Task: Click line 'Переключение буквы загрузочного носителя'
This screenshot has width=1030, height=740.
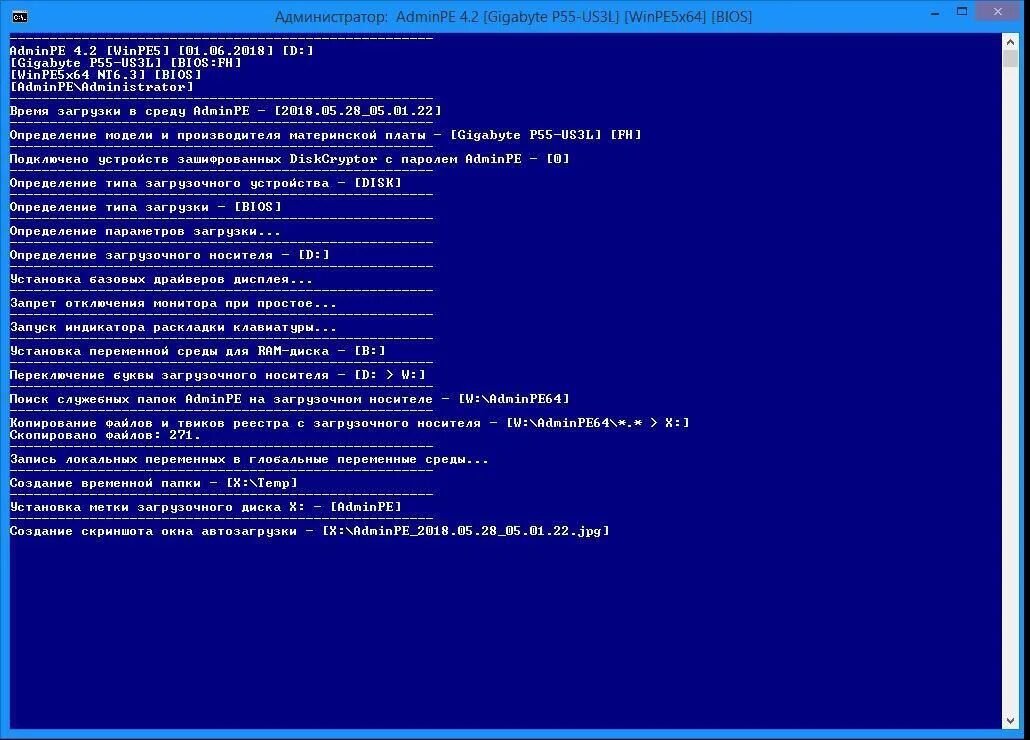Action: (217, 375)
